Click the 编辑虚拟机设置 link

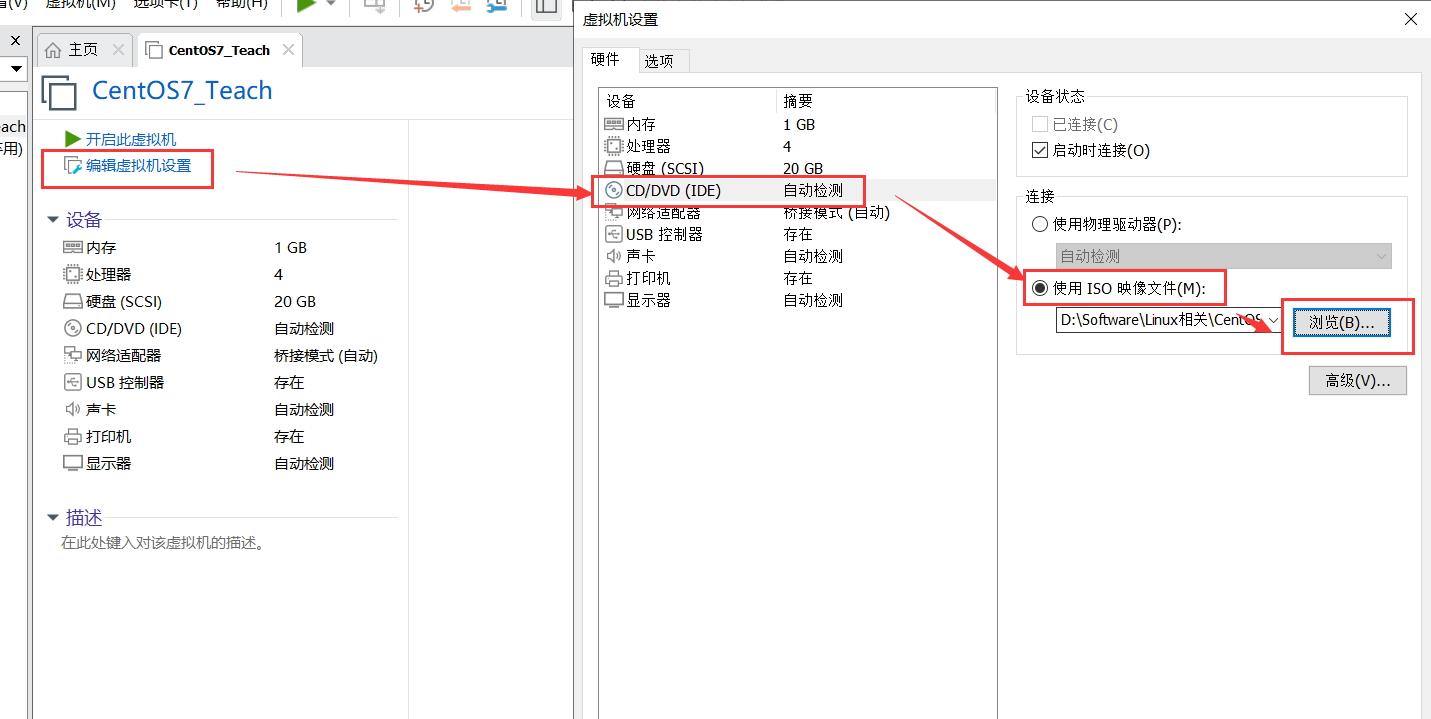(x=137, y=166)
